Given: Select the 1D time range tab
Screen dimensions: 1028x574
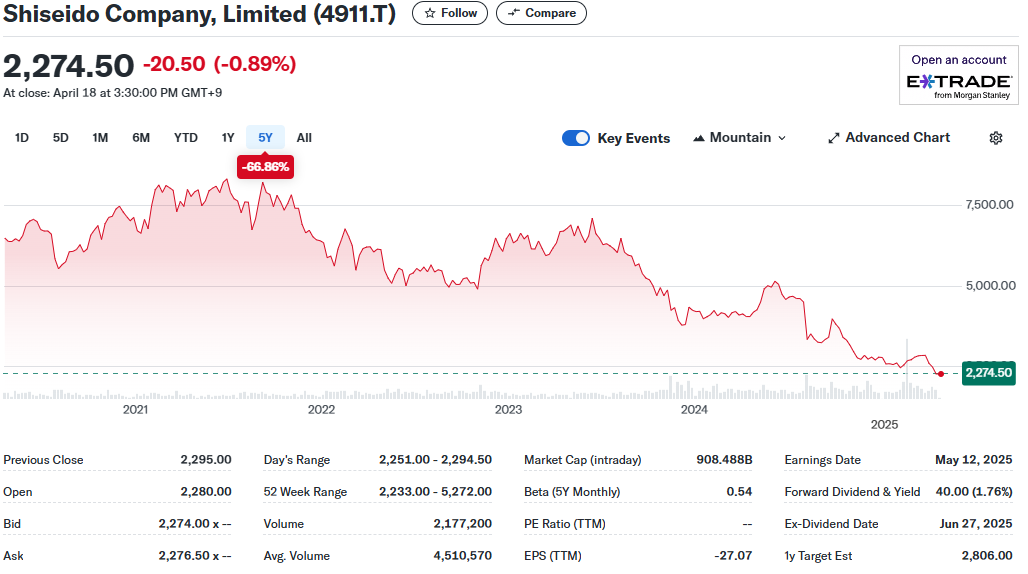Looking at the screenshot, I should click(x=22, y=138).
